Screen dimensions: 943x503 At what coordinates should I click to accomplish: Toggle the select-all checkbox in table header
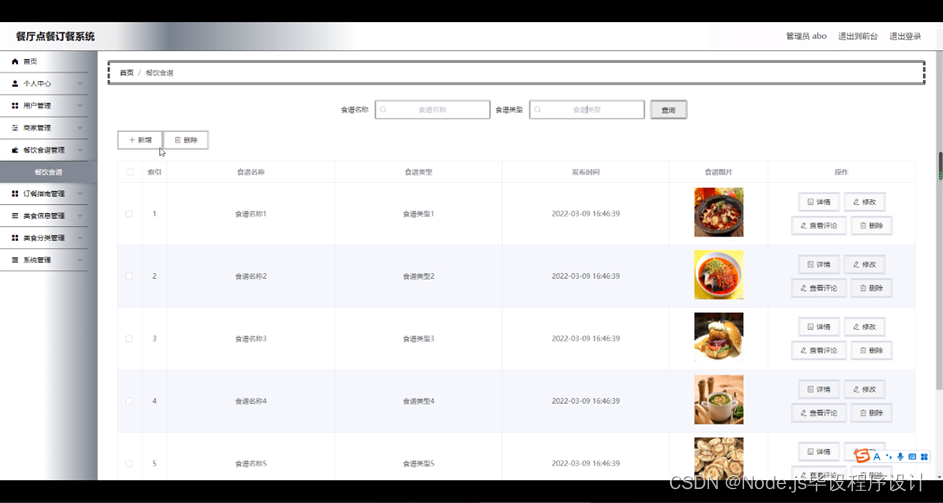click(x=129, y=172)
